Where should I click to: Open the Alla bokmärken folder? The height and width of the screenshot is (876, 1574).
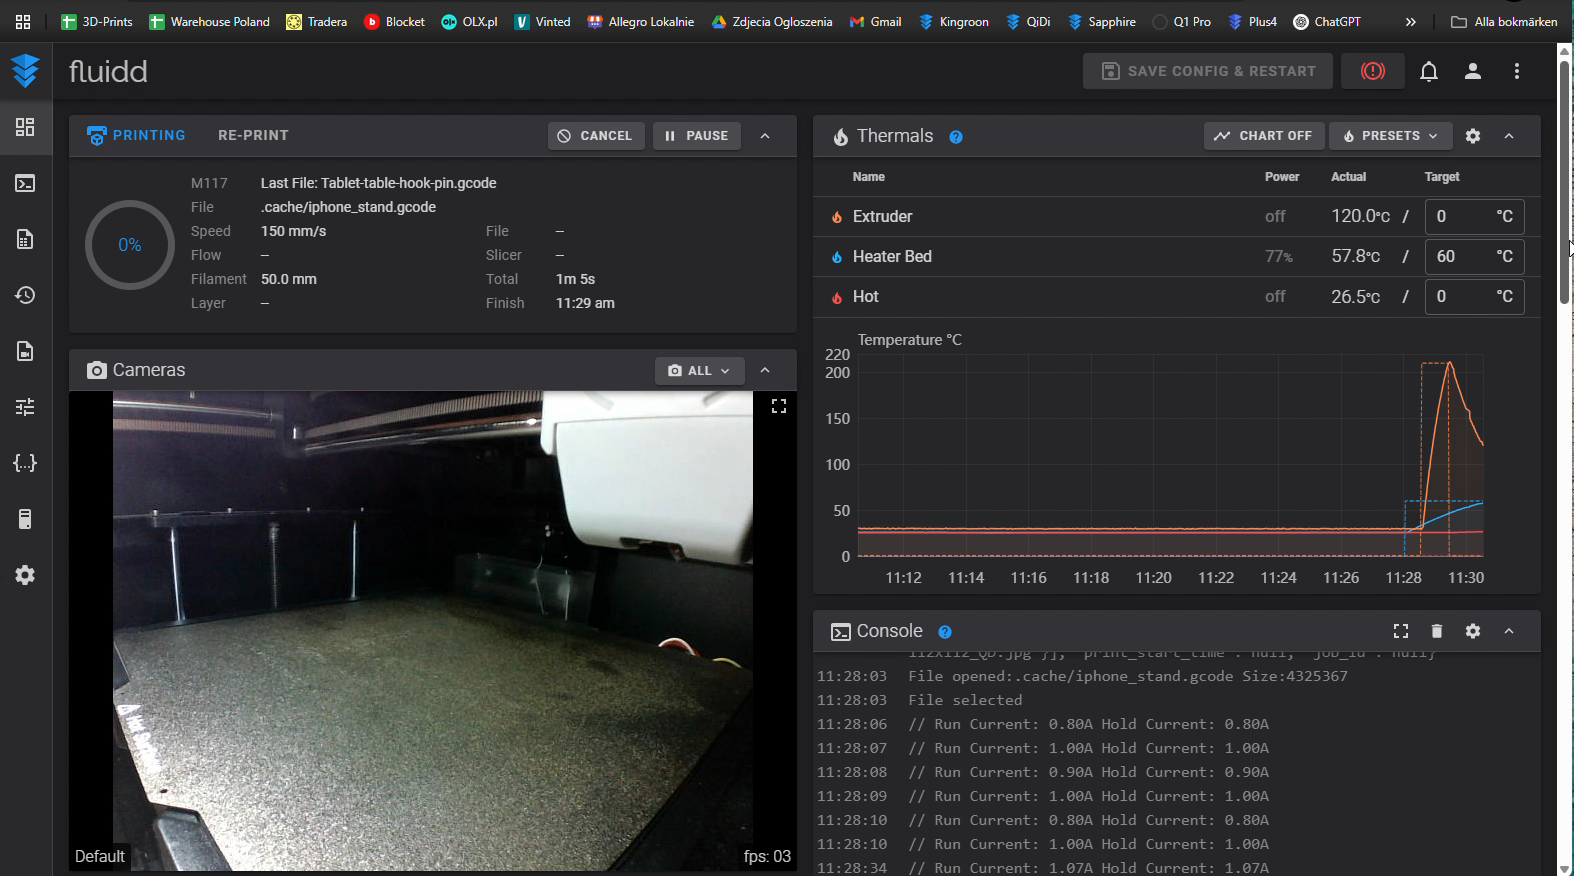[1504, 22]
